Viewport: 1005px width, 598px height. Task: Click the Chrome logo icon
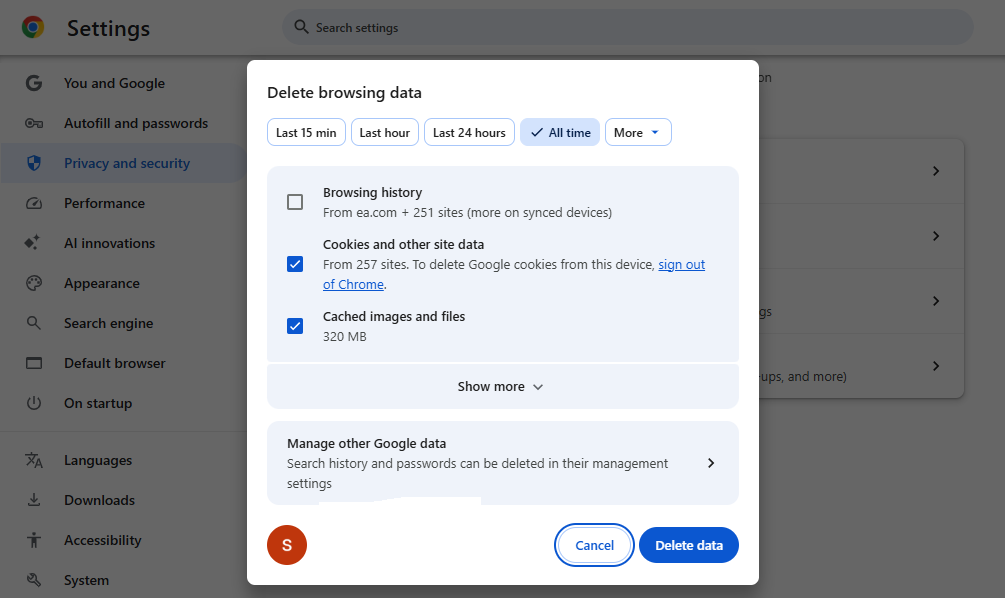point(33,28)
